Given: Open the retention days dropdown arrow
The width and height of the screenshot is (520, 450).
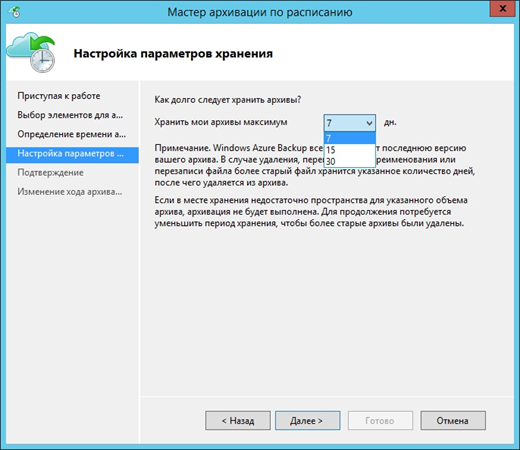Looking at the screenshot, I should pos(369,123).
